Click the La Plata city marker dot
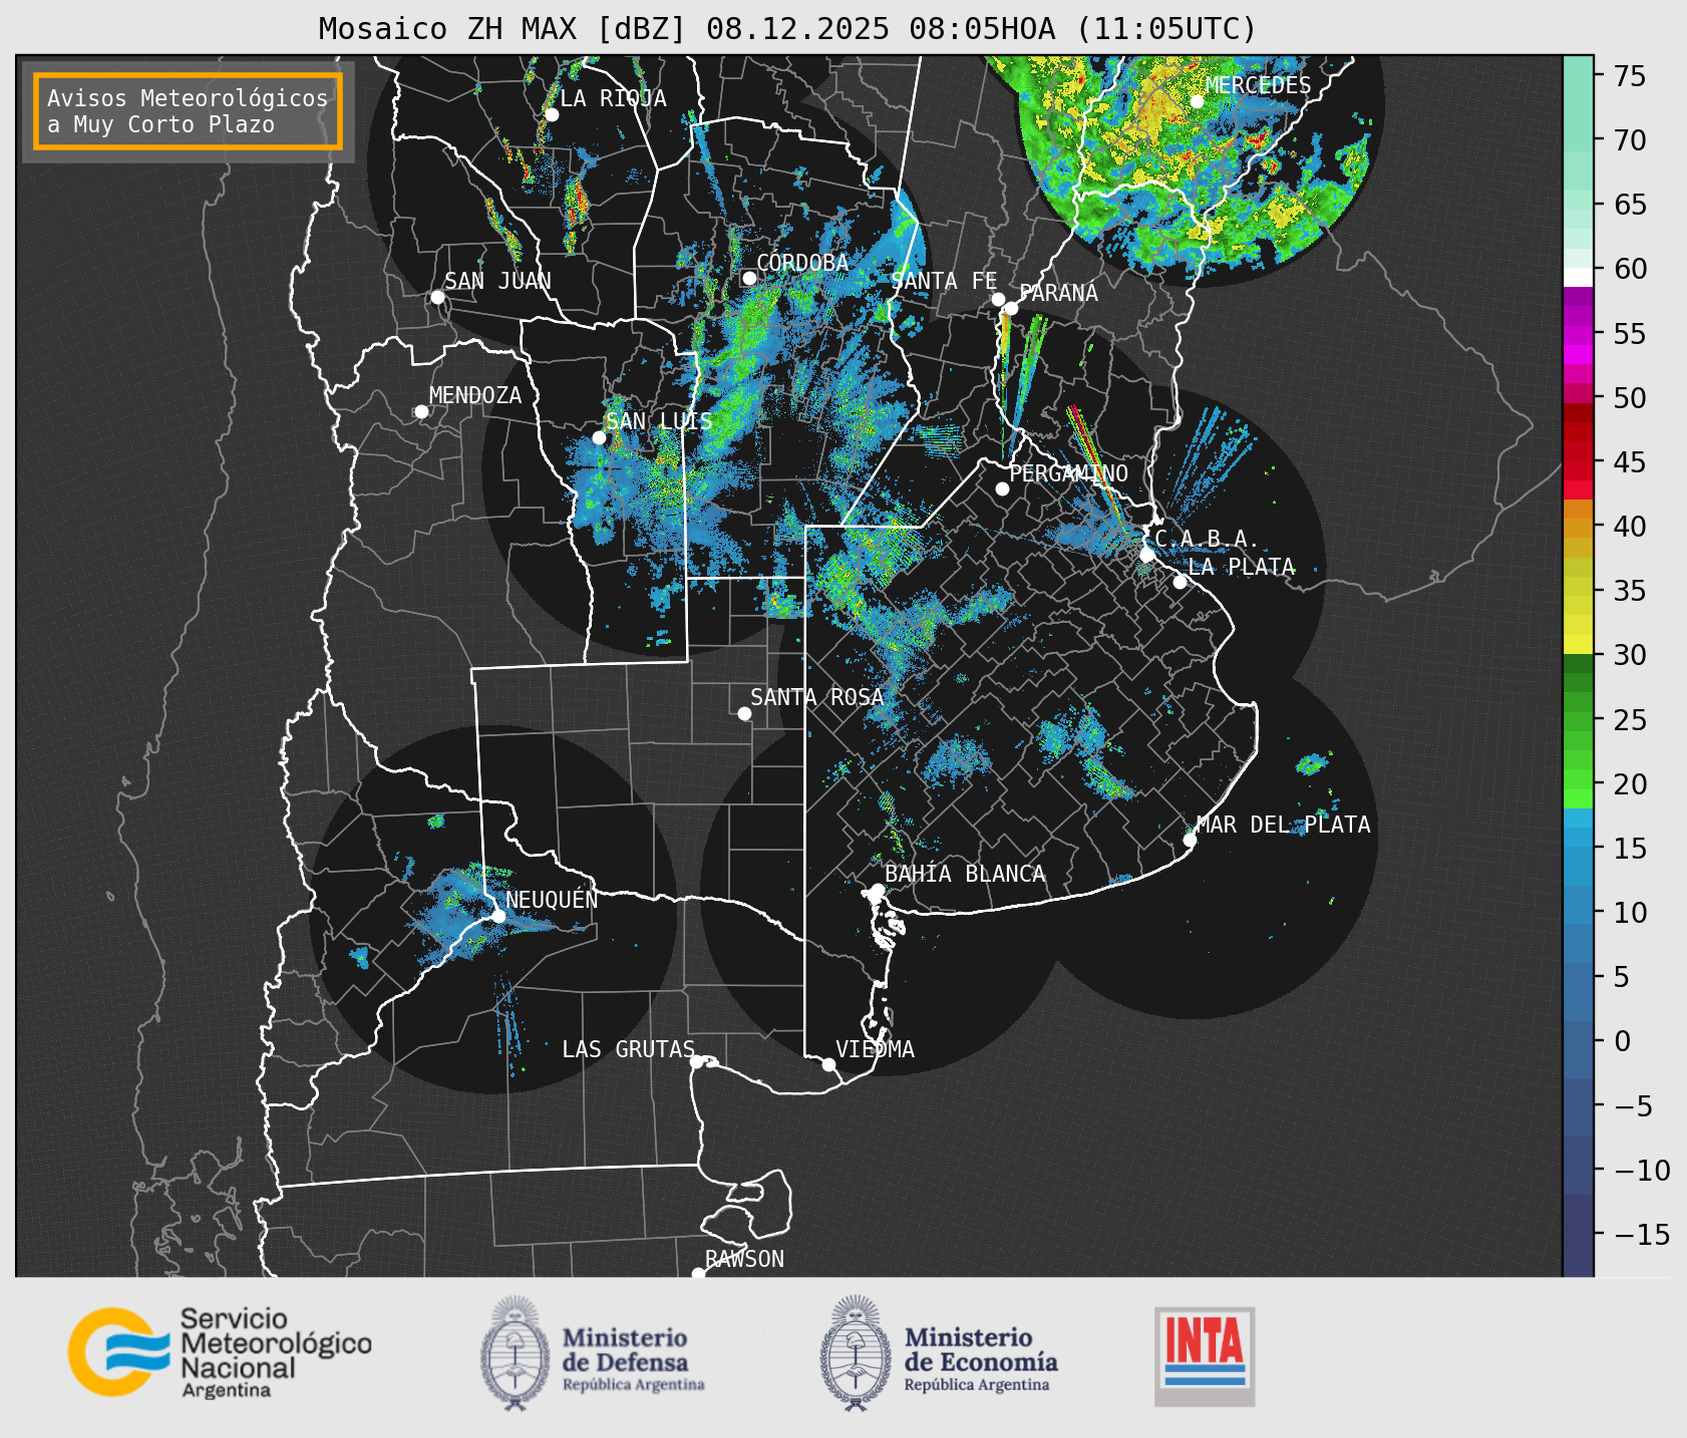1687x1438 pixels. [x=1180, y=582]
